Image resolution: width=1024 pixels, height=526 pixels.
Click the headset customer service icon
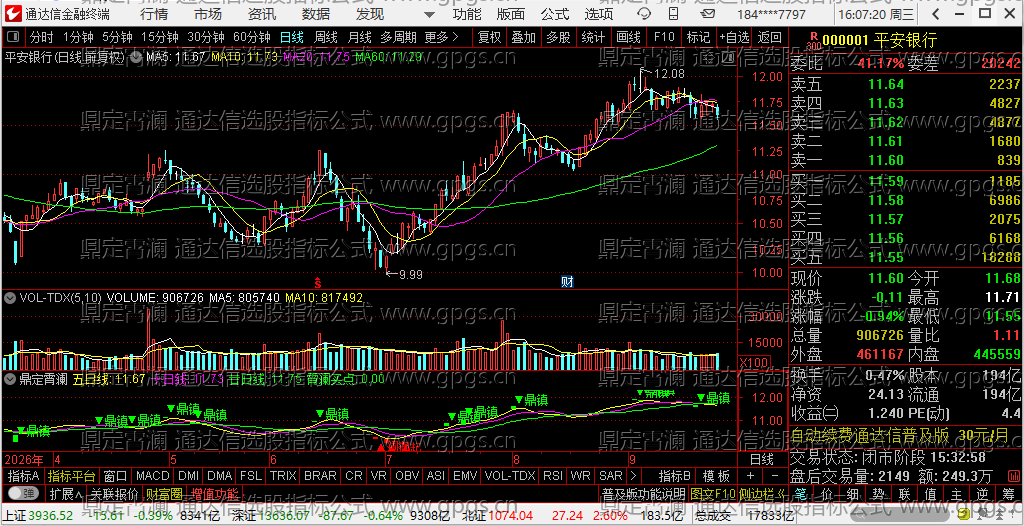[644, 14]
